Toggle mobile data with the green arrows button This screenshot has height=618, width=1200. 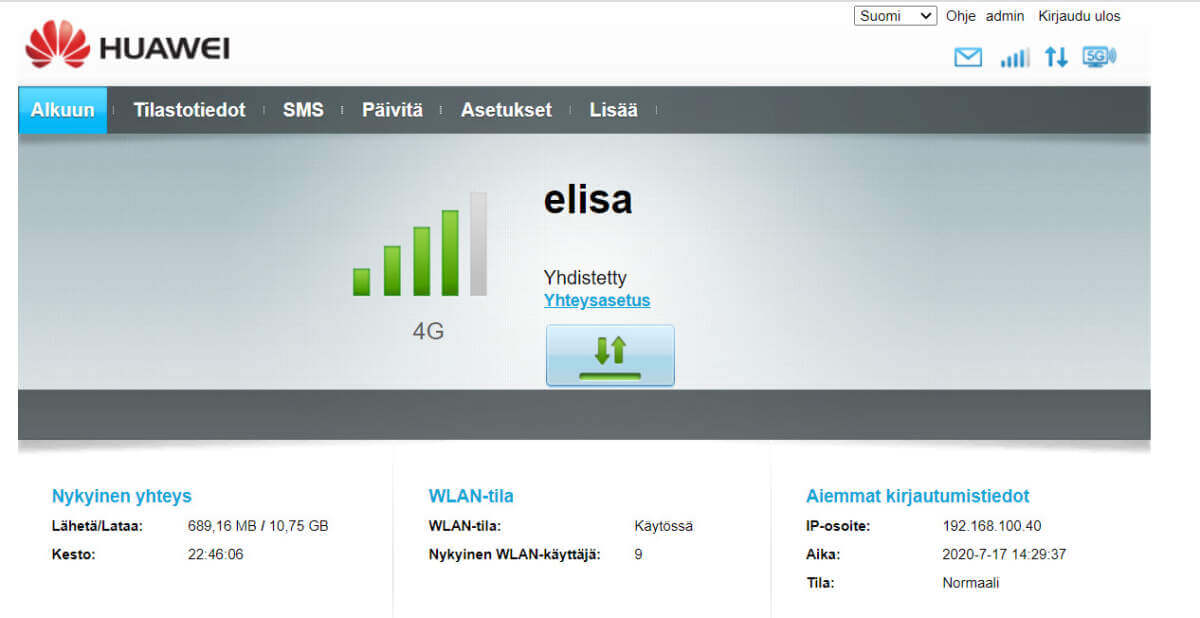coord(610,355)
